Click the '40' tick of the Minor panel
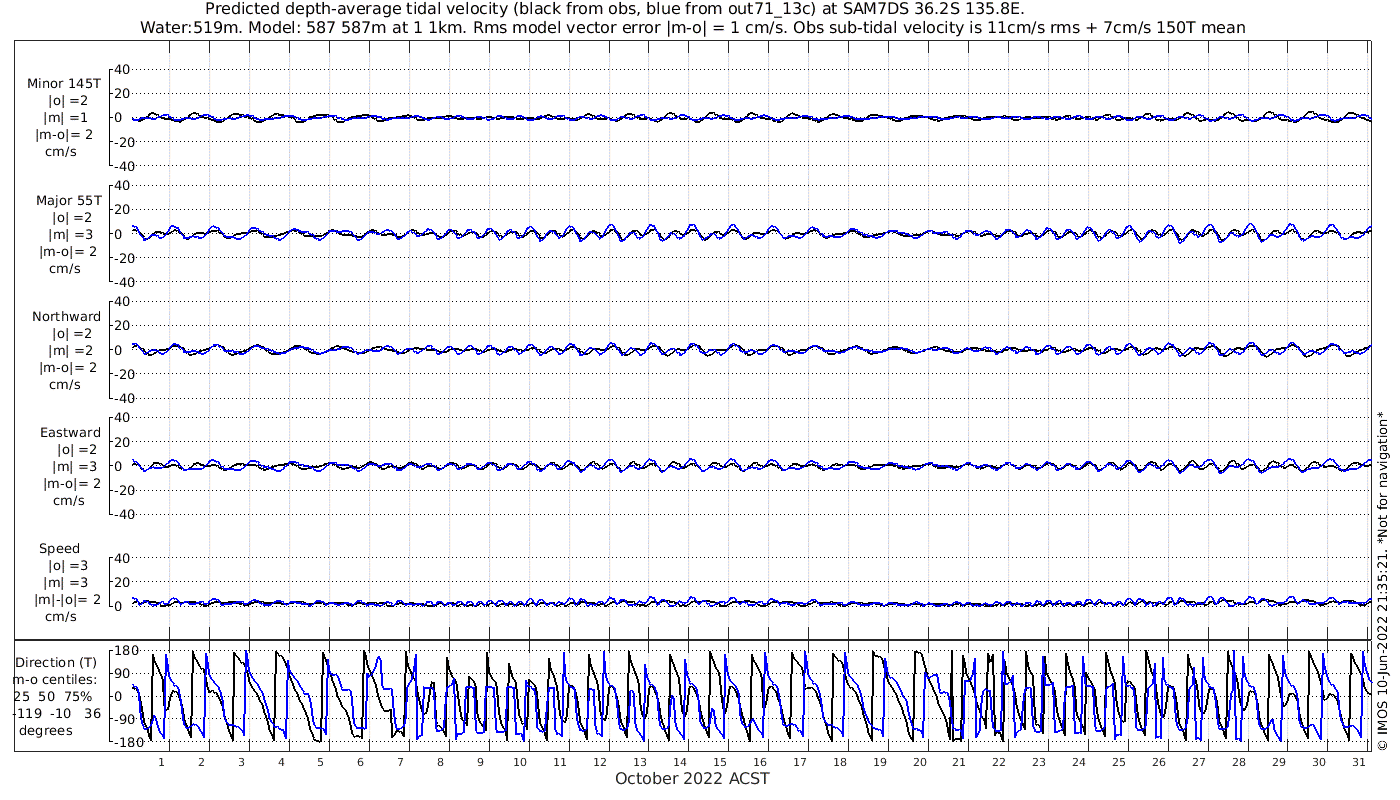1400x800 pixels. 123,70
